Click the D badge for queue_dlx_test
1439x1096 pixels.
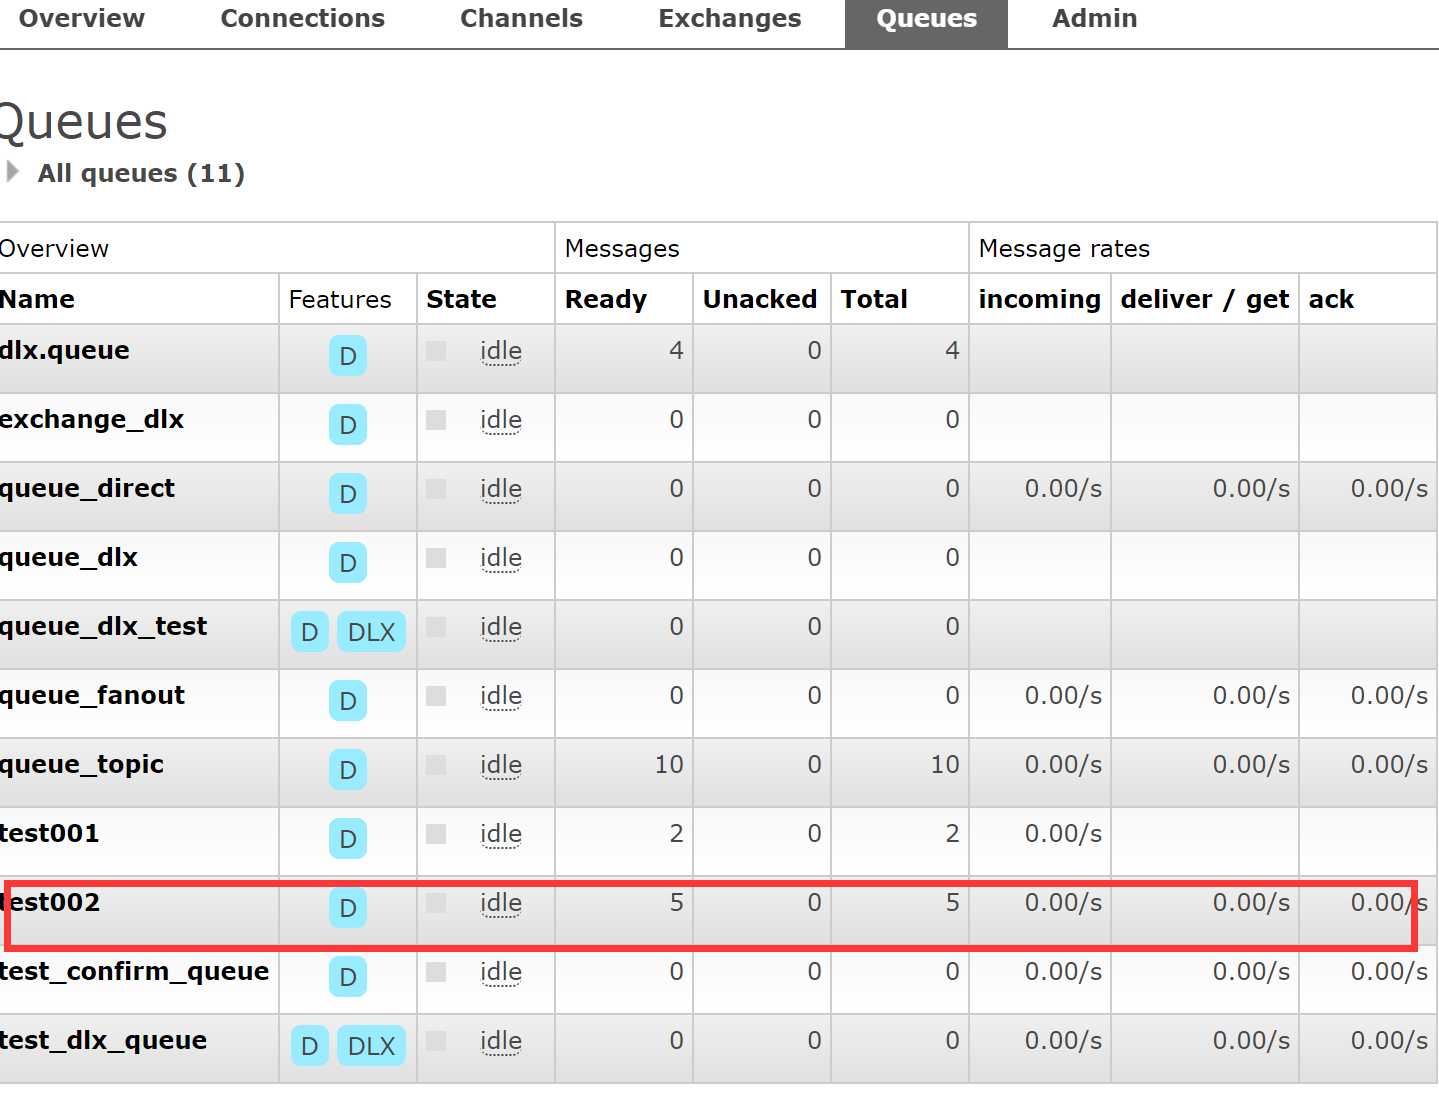pyautogui.click(x=310, y=632)
